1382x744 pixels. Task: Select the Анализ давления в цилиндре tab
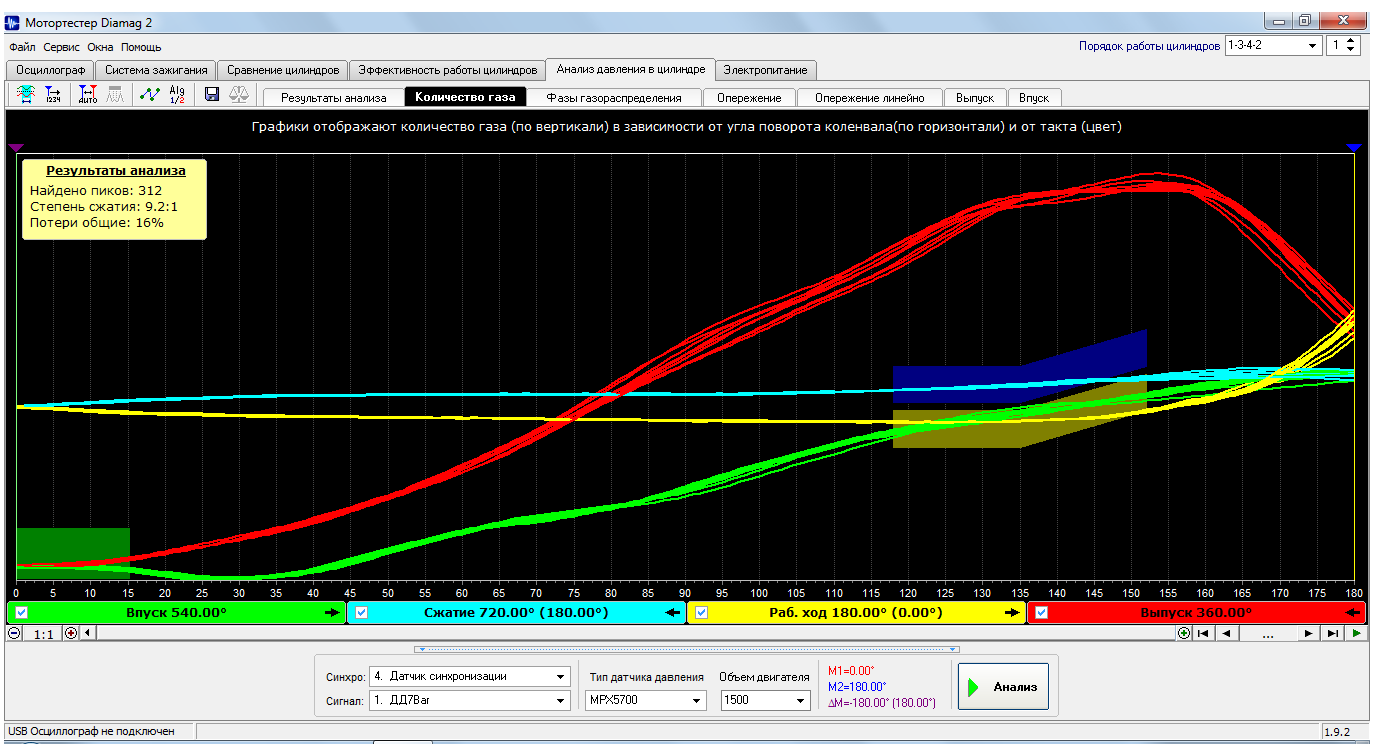click(x=631, y=69)
